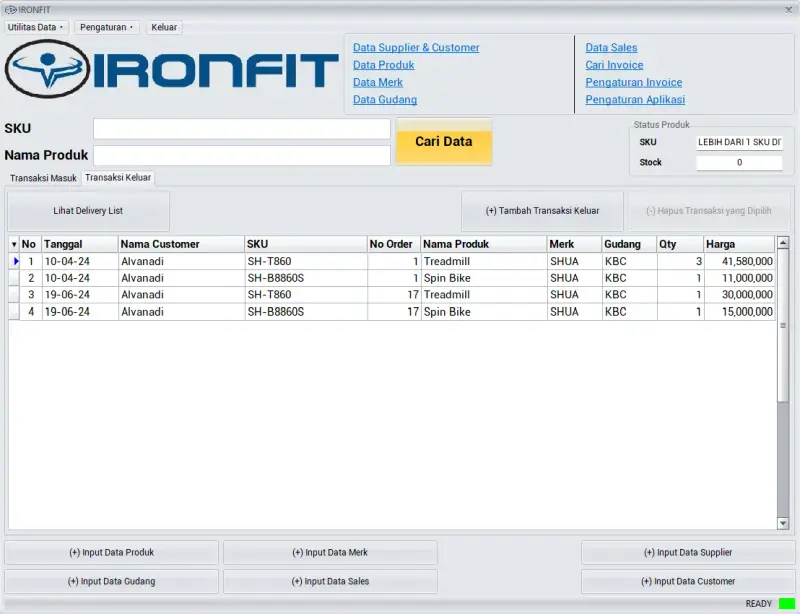Click the price cell 41,580,000
Viewport: 800px width, 614px height.
tap(739, 261)
